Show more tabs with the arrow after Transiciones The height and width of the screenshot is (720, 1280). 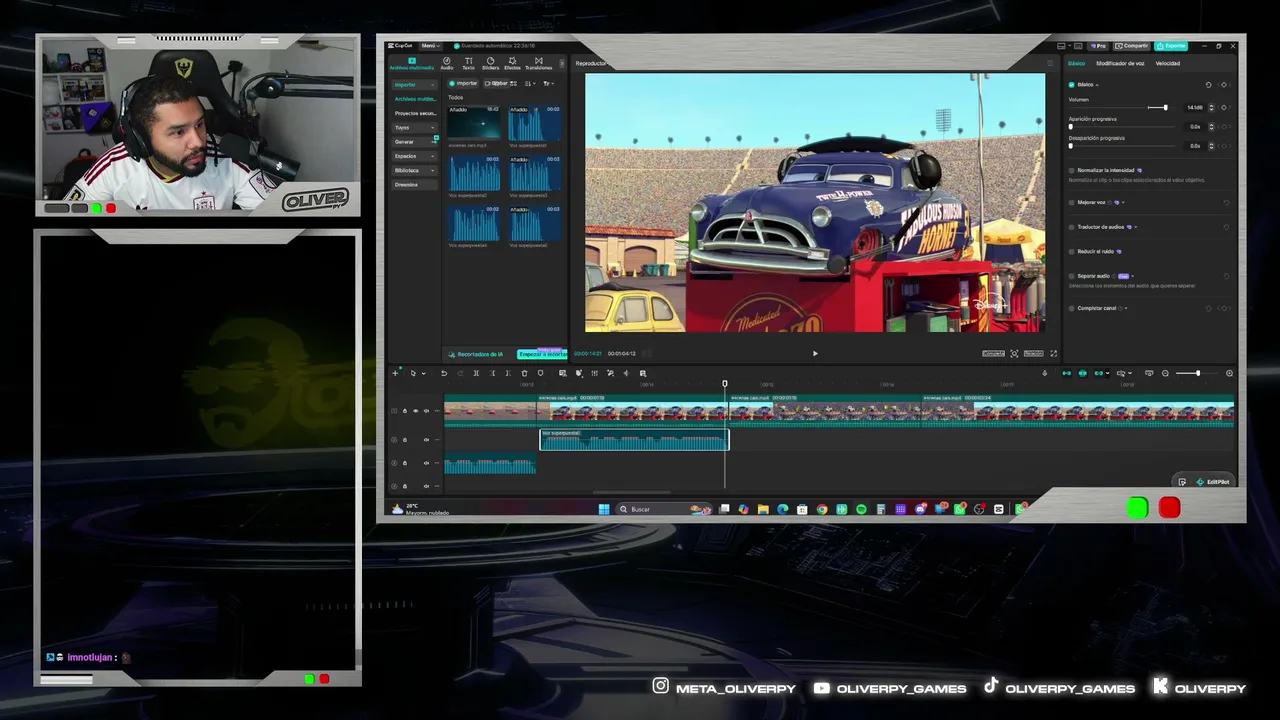[x=562, y=64]
